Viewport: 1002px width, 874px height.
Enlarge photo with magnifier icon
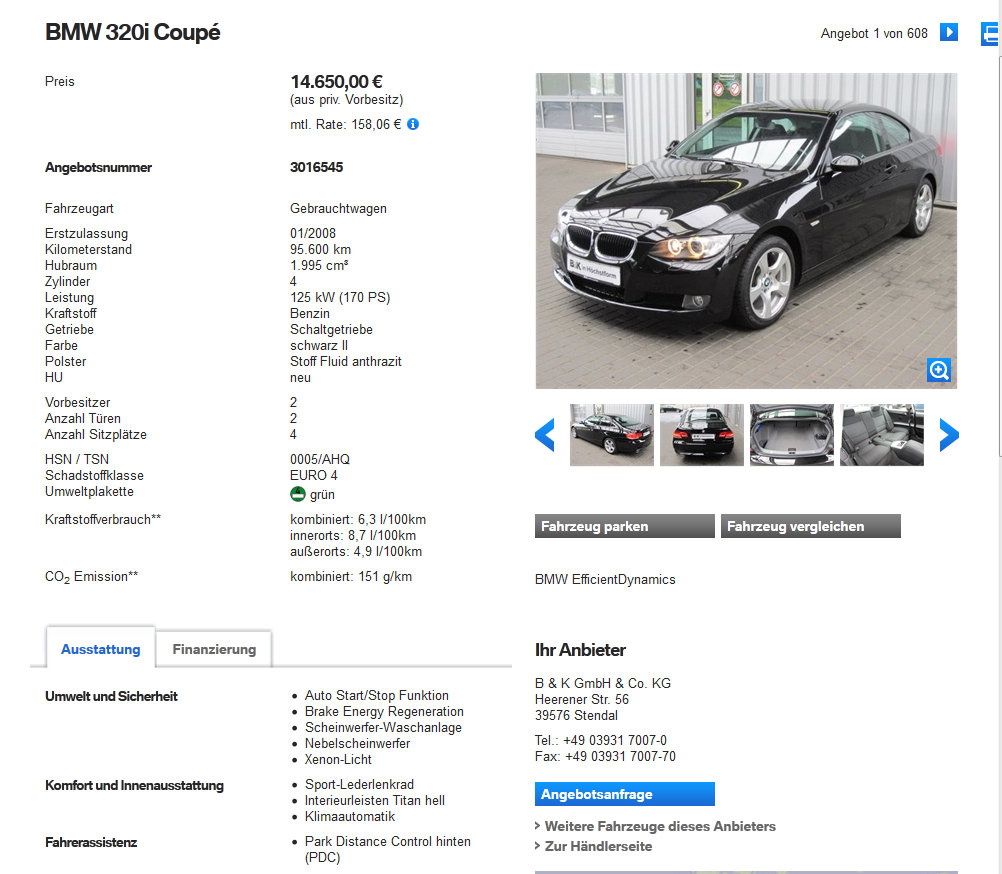[939, 369]
